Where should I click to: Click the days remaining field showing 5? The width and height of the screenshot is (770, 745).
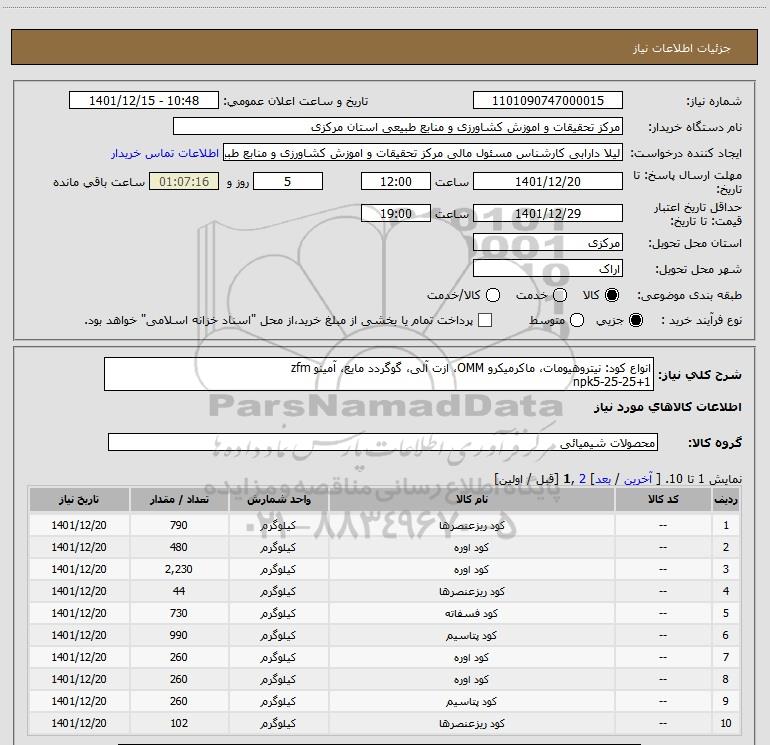[x=288, y=181]
